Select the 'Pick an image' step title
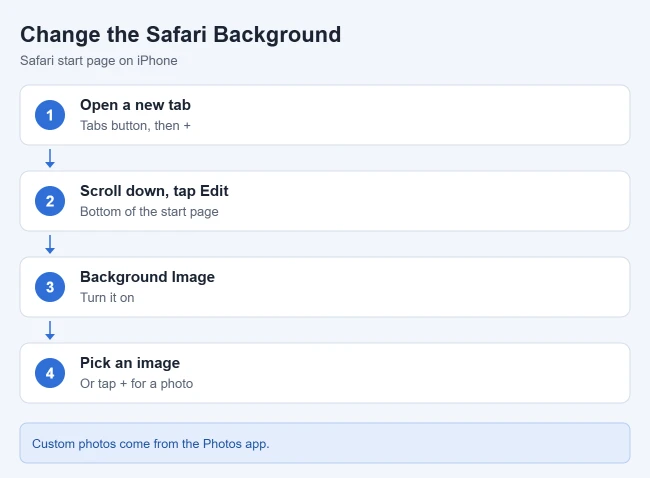This screenshot has height=478, width=650. (x=130, y=363)
